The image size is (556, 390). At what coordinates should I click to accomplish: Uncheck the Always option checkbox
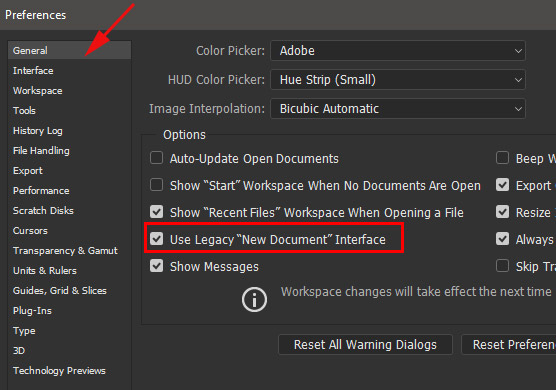click(x=502, y=239)
